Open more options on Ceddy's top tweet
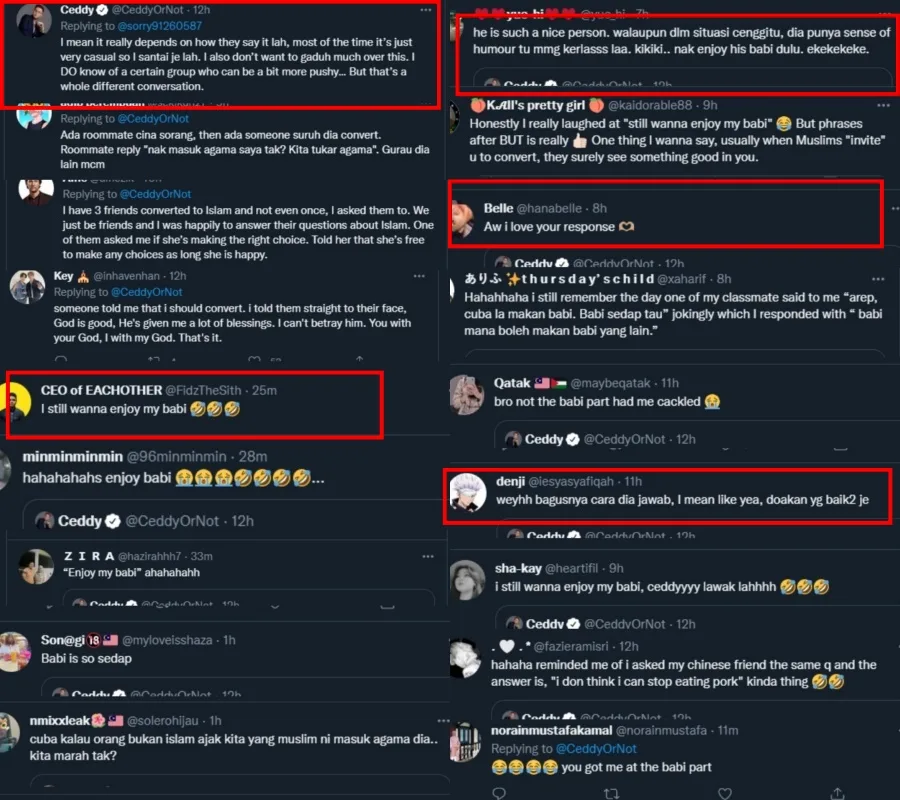The width and height of the screenshot is (900, 800). tap(425, 10)
